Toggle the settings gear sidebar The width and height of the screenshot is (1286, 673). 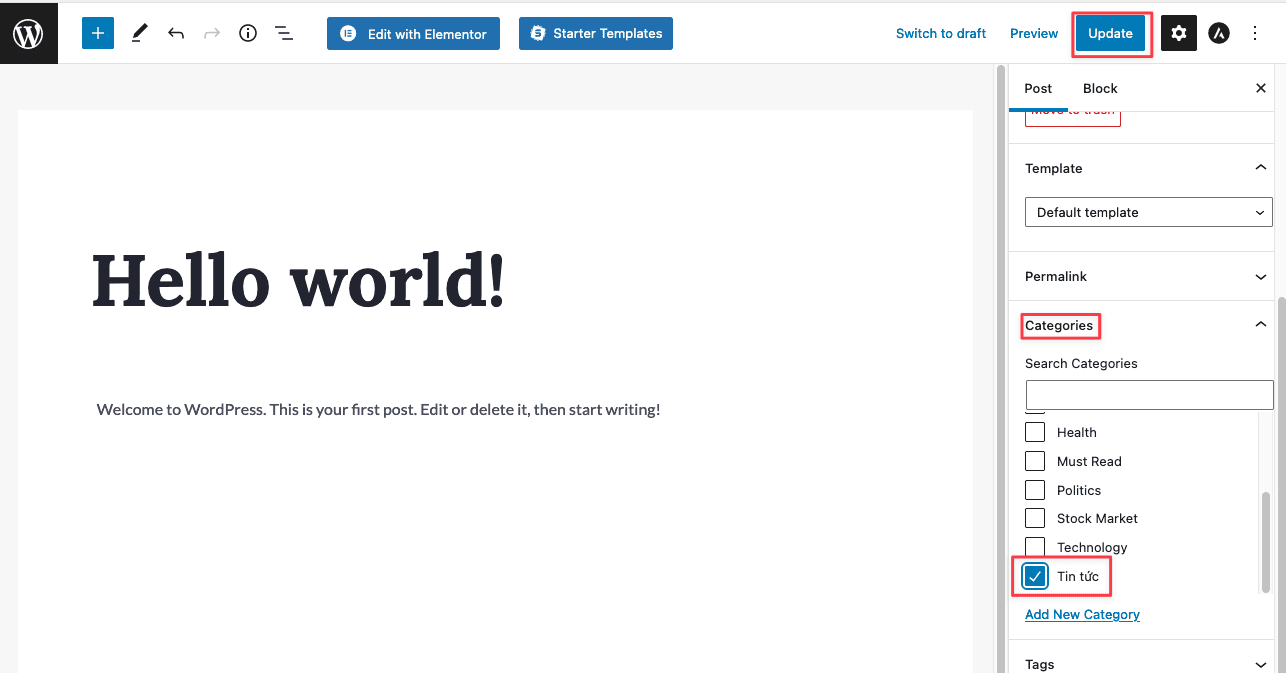coord(1178,33)
